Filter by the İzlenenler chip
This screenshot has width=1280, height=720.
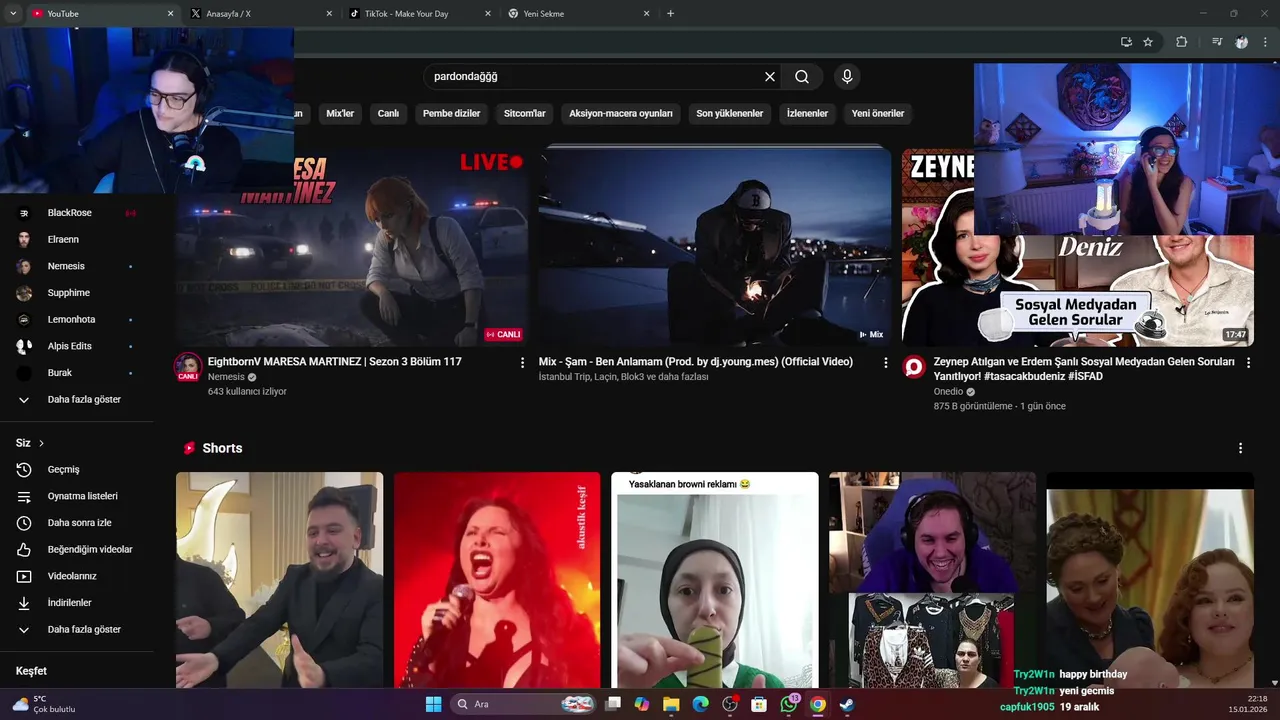pos(807,114)
